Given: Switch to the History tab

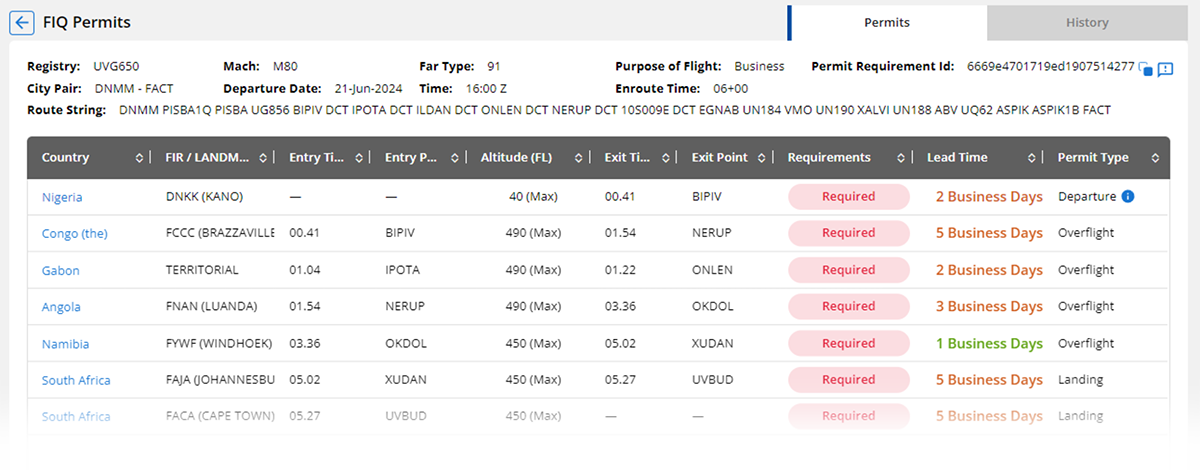Looking at the screenshot, I should tap(1086, 22).
